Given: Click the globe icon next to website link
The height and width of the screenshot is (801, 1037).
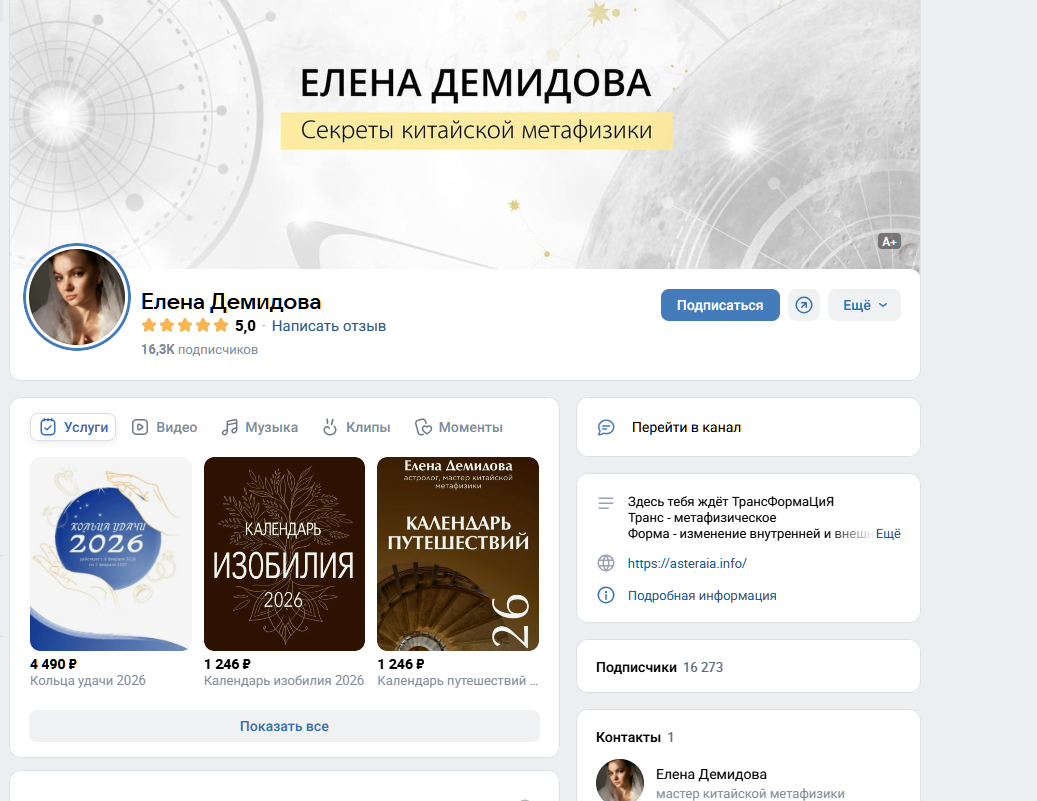Looking at the screenshot, I should (x=606, y=563).
